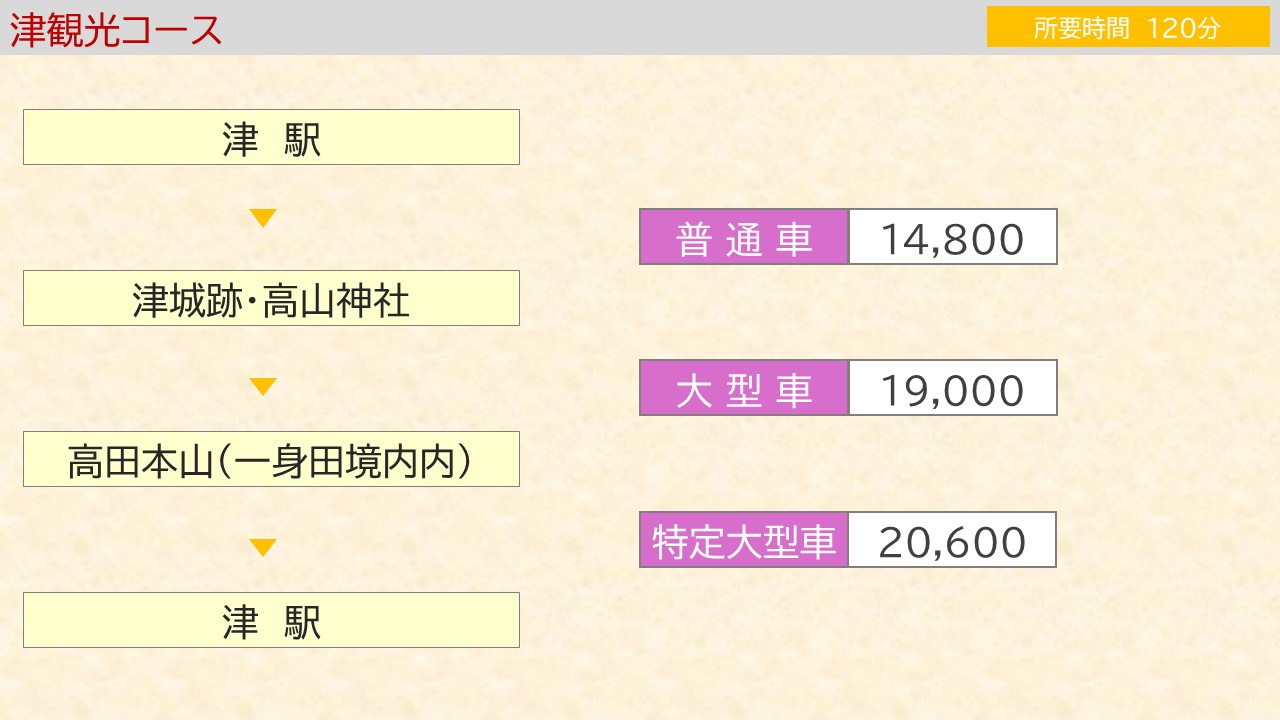Select the 普通車 vehicle label

click(744, 237)
